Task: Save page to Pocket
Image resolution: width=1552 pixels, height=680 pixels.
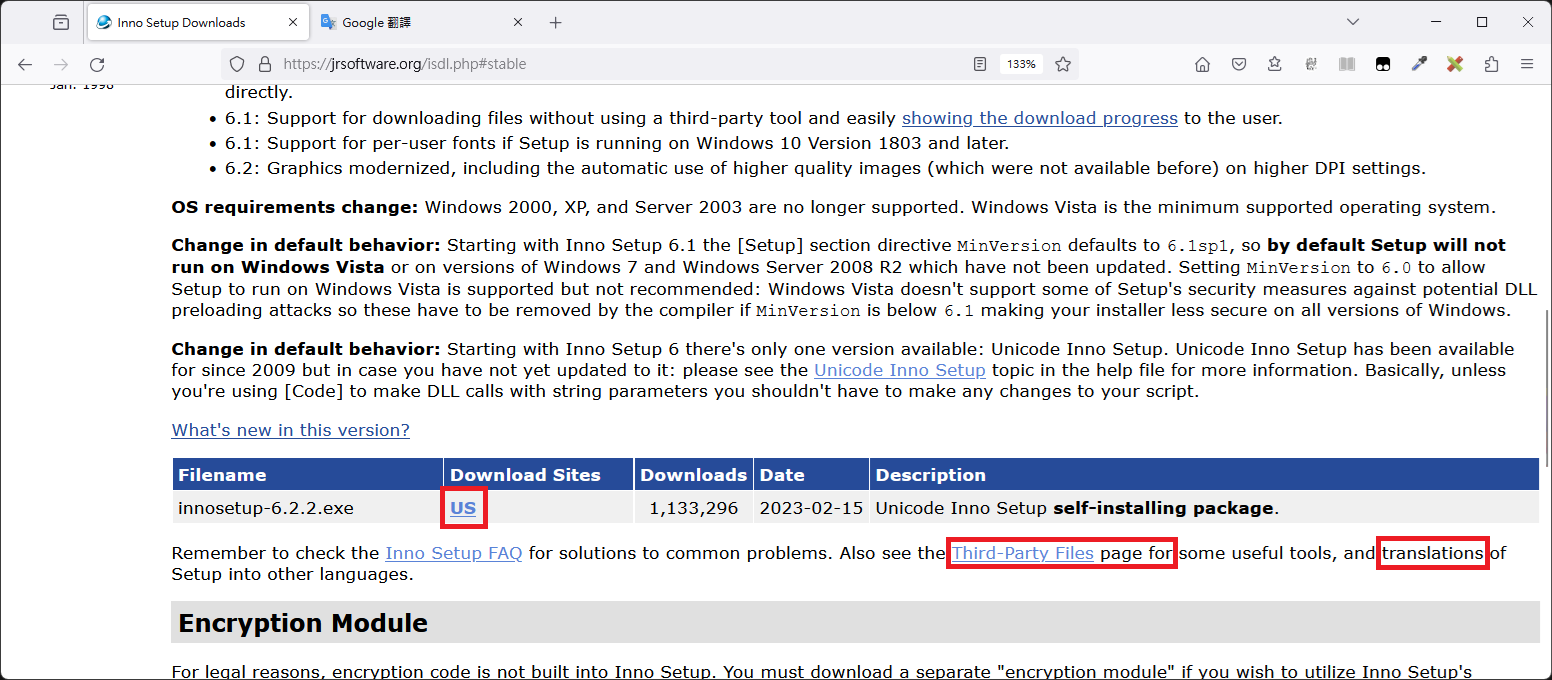Action: pyautogui.click(x=1239, y=64)
